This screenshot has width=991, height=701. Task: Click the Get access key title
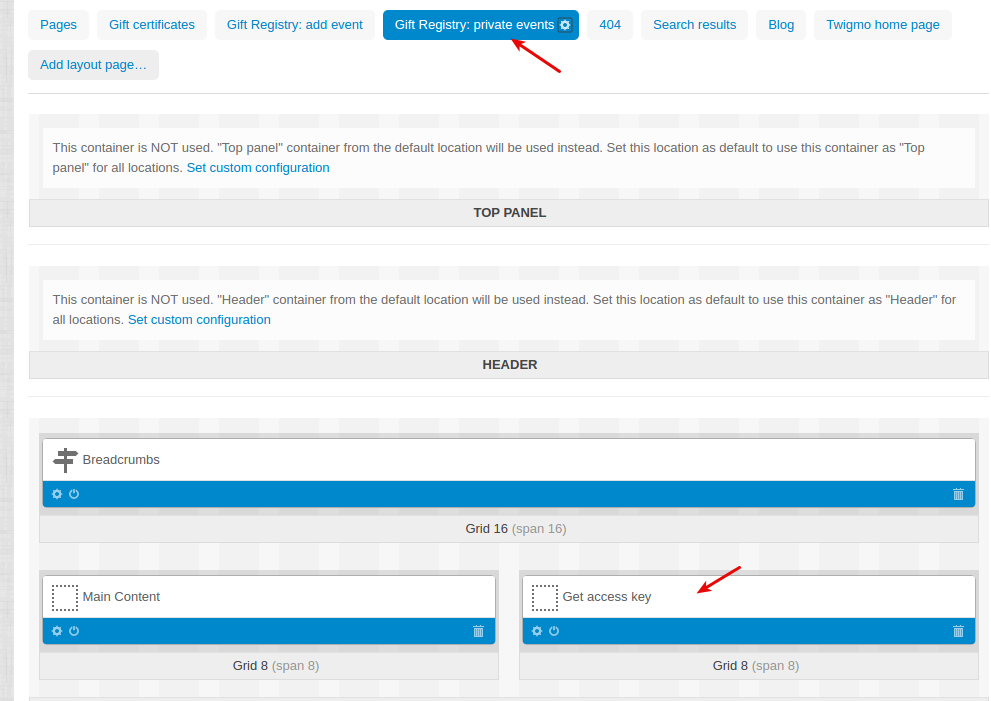click(x=607, y=597)
